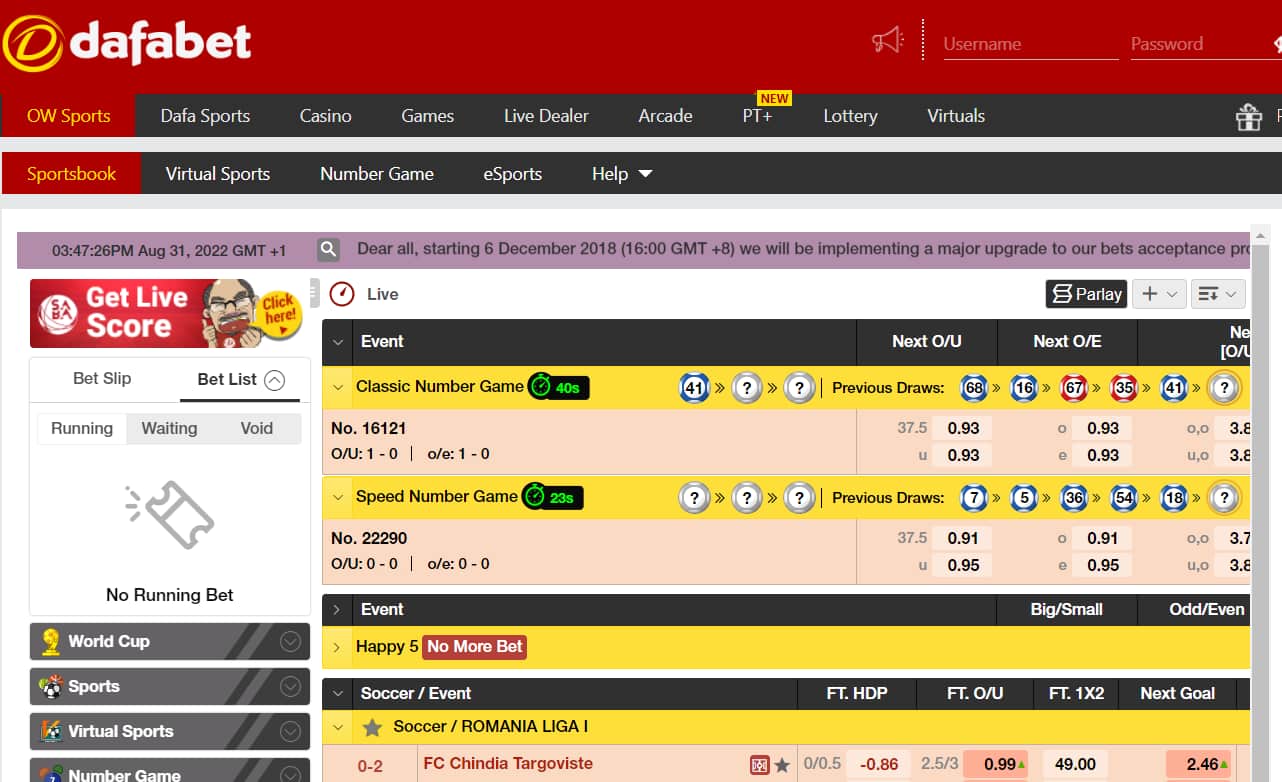The width and height of the screenshot is (1282, 782).
Task: Click previous draw ball 16
Action: point(1024,387)
